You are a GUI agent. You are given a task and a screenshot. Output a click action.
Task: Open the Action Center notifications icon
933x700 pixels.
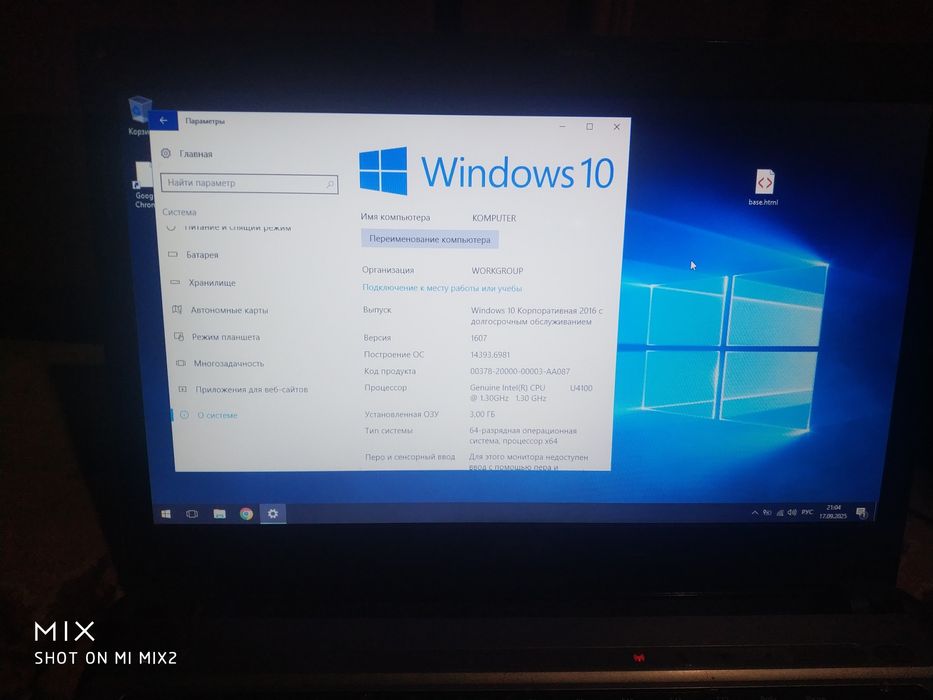[x=861, y=512]
